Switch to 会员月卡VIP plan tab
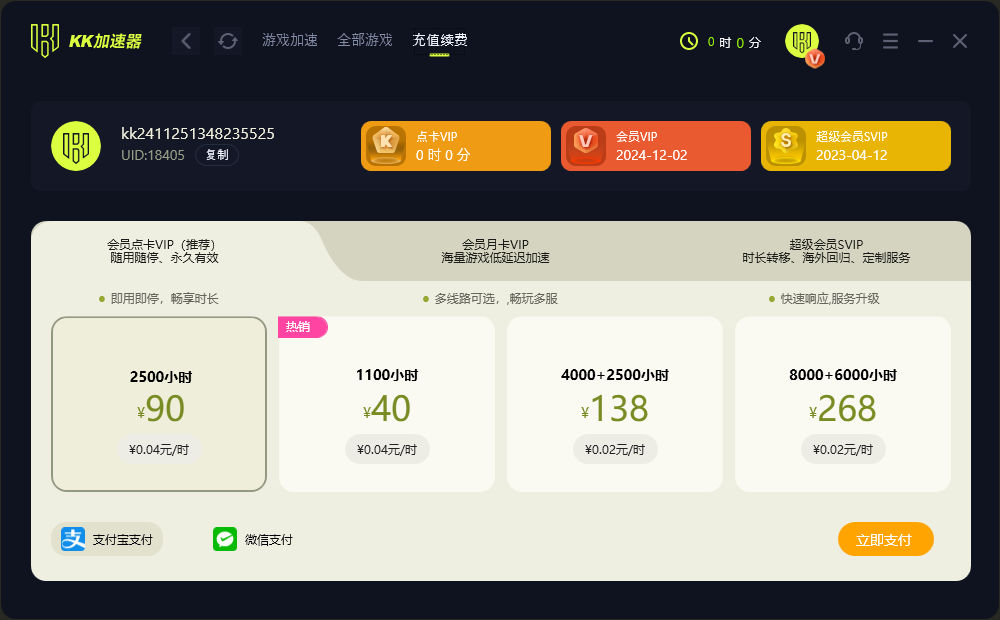The width and height of the screenshot is (1000, 620). (496, 251)
